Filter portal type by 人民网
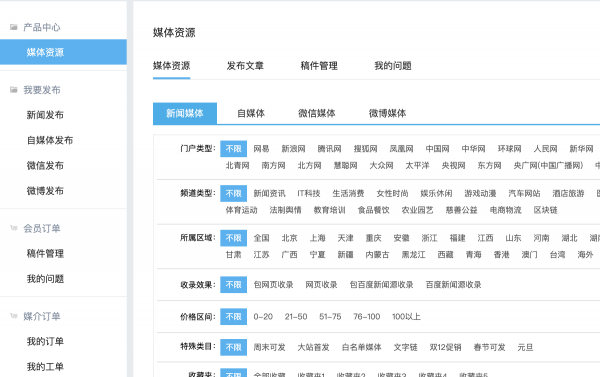600x377 pixels. (x=545, y=149)
